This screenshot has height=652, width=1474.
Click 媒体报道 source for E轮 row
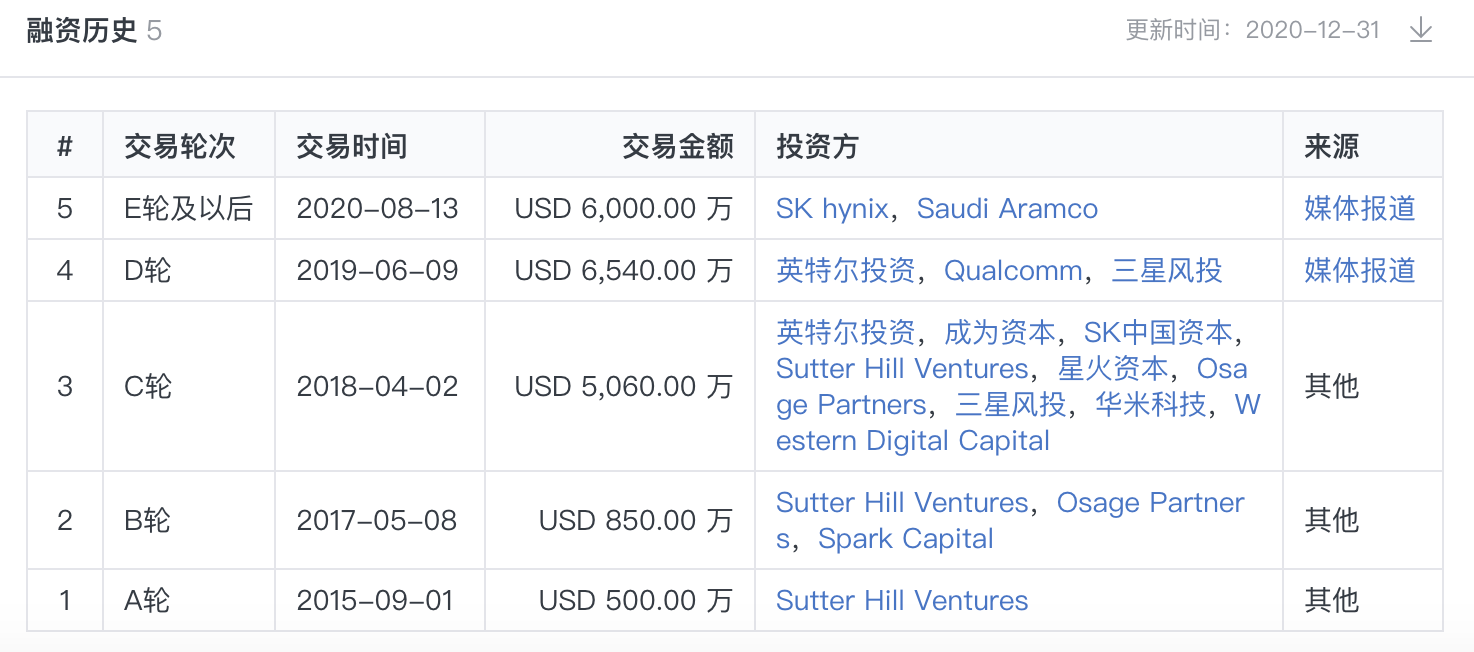pyautogui.click(x=1359, y=208)
